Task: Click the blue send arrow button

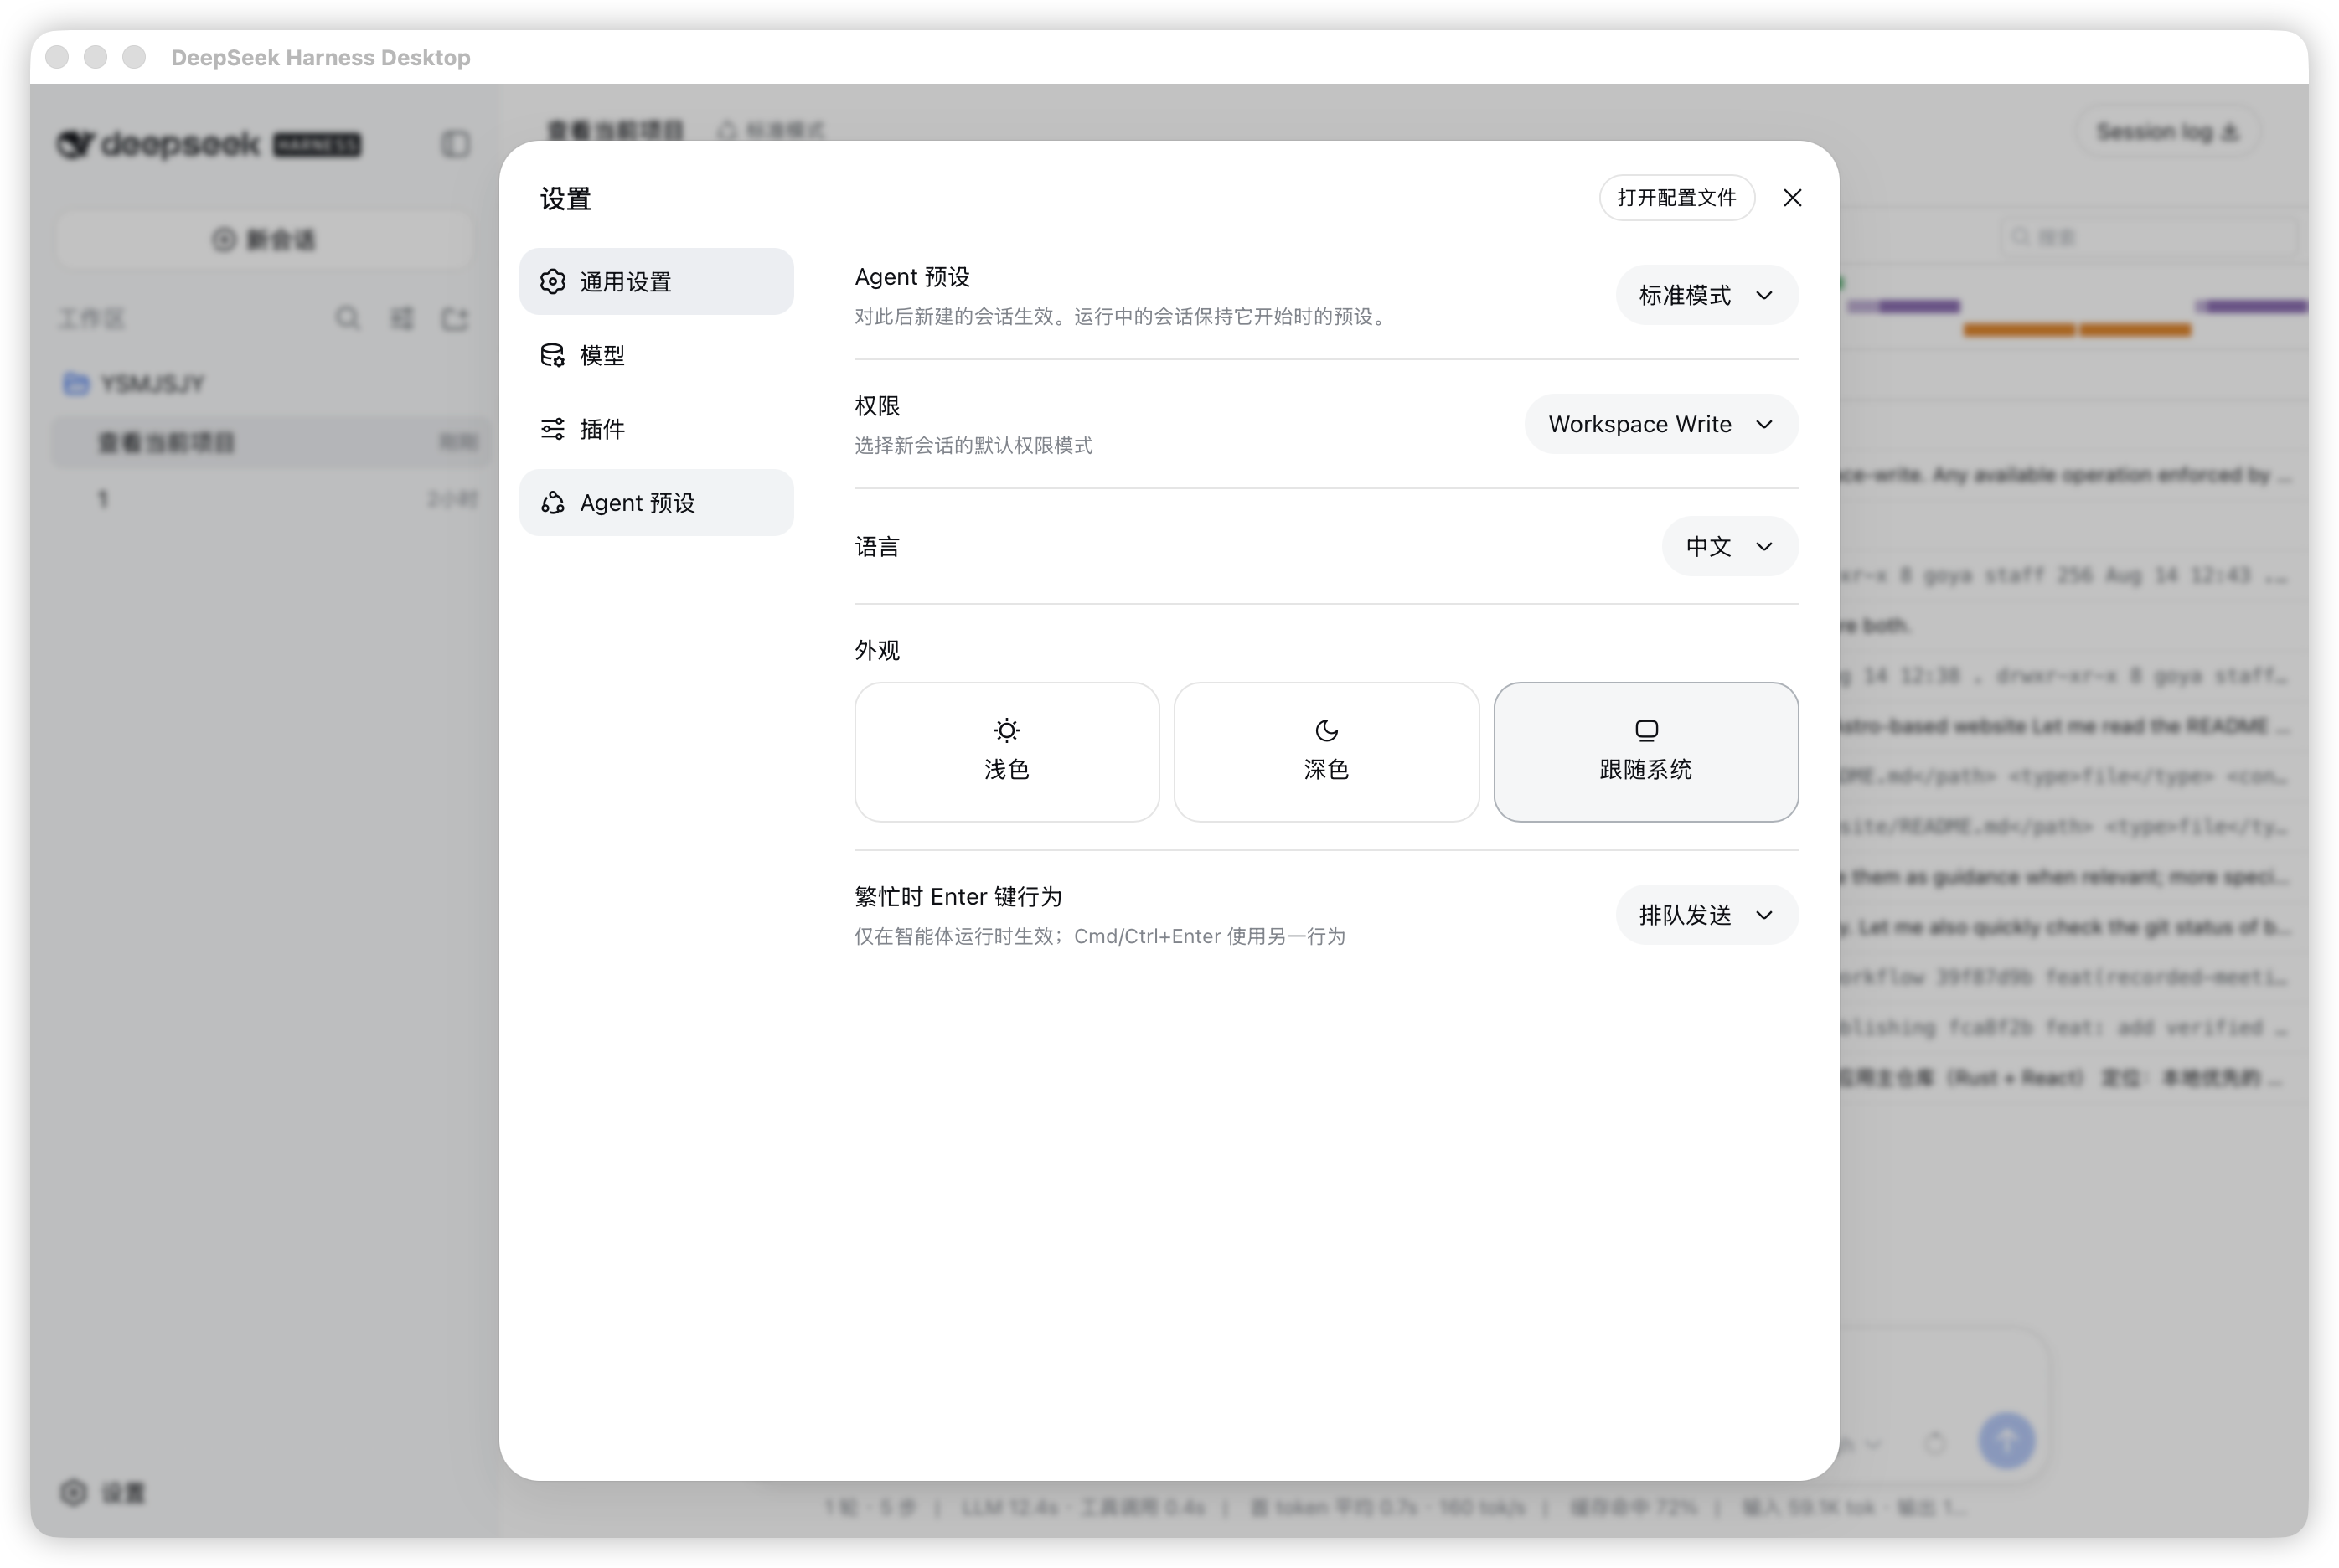Action: pos(2006,1440)
